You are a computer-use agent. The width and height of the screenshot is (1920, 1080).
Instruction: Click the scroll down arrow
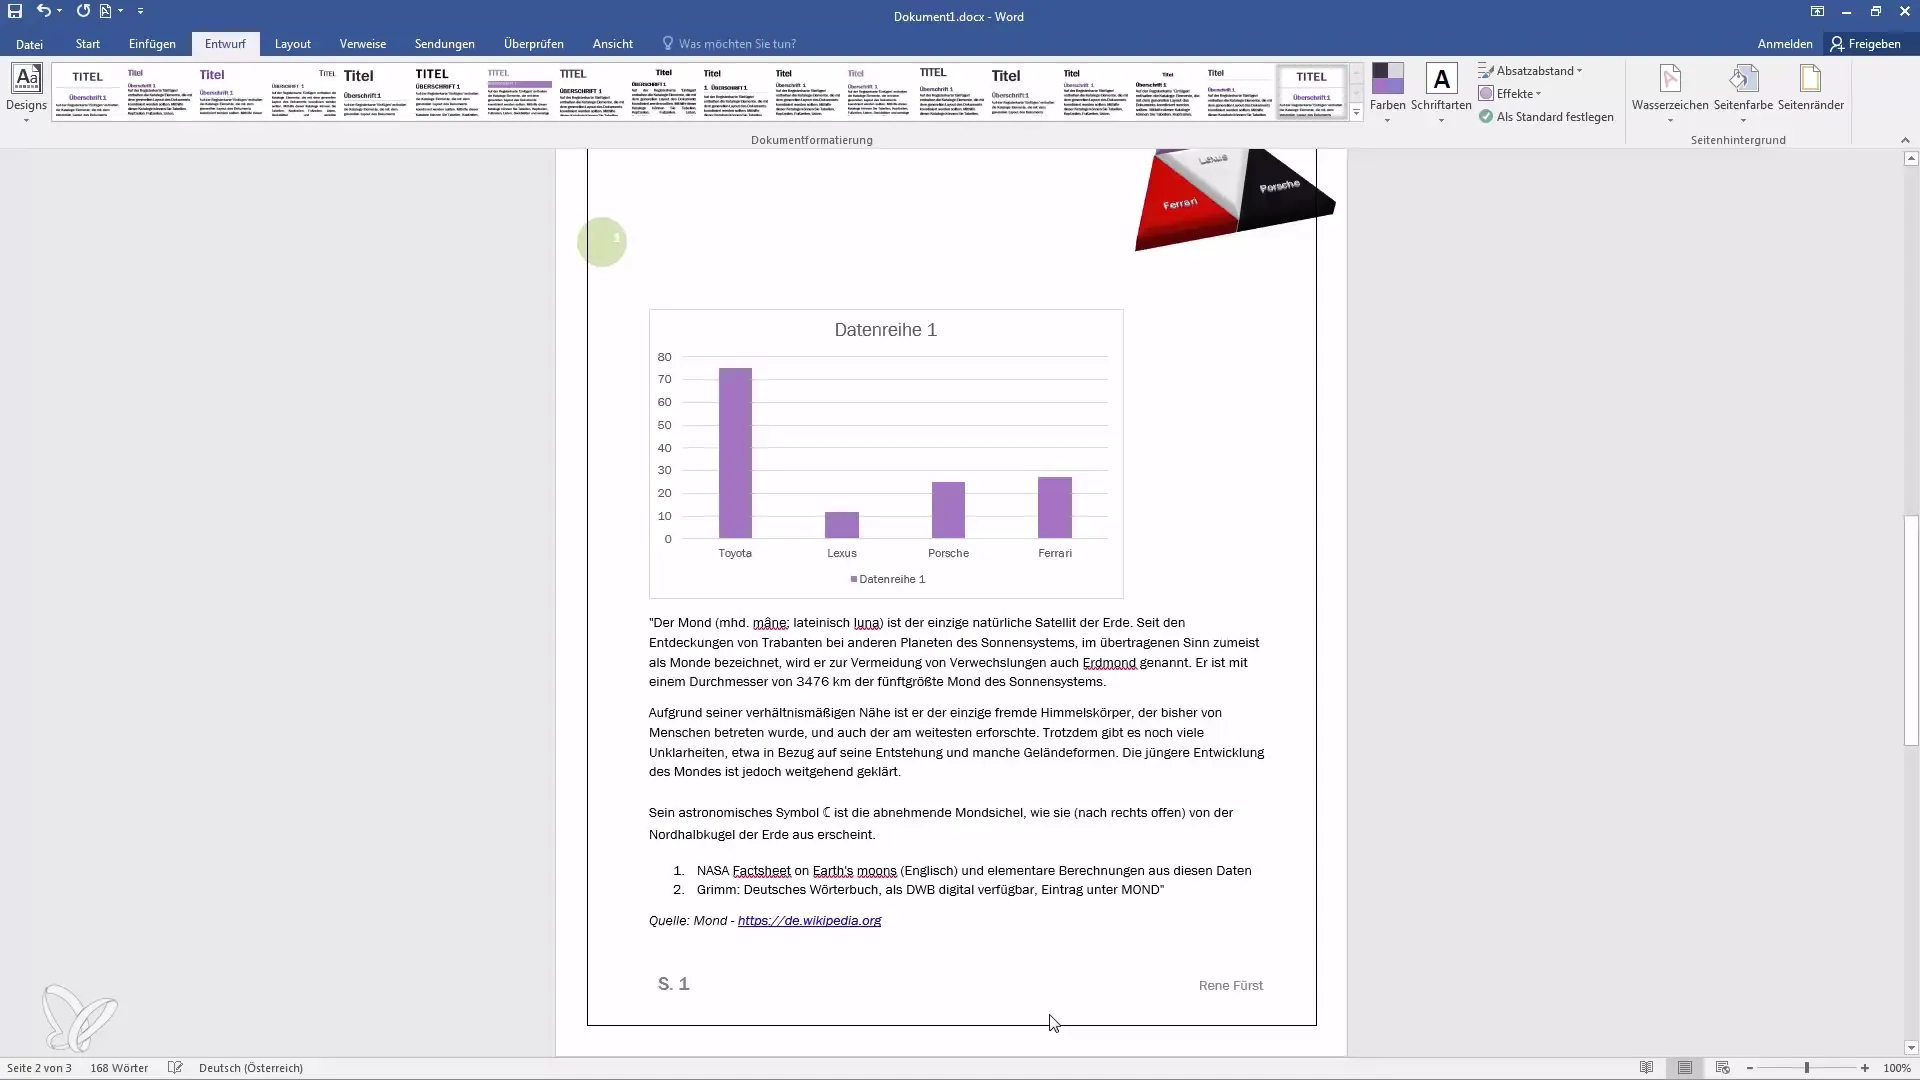[x=1911, y=1048]
